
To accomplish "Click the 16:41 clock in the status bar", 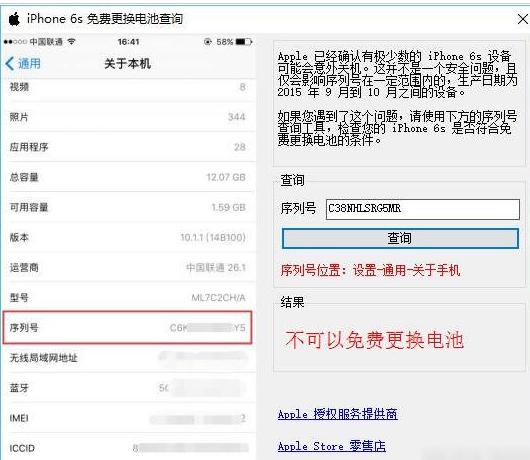I will [128, 42].
